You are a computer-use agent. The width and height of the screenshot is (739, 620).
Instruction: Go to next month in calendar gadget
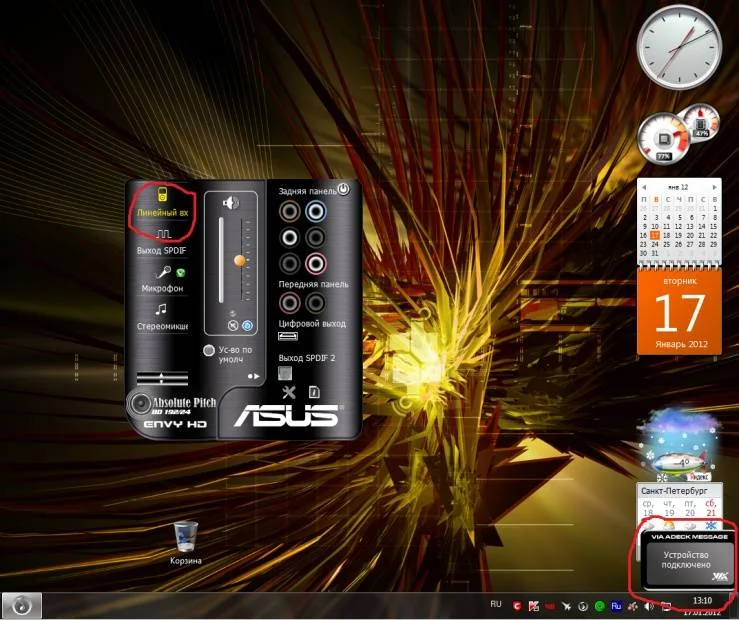click(x=714, y=187)
